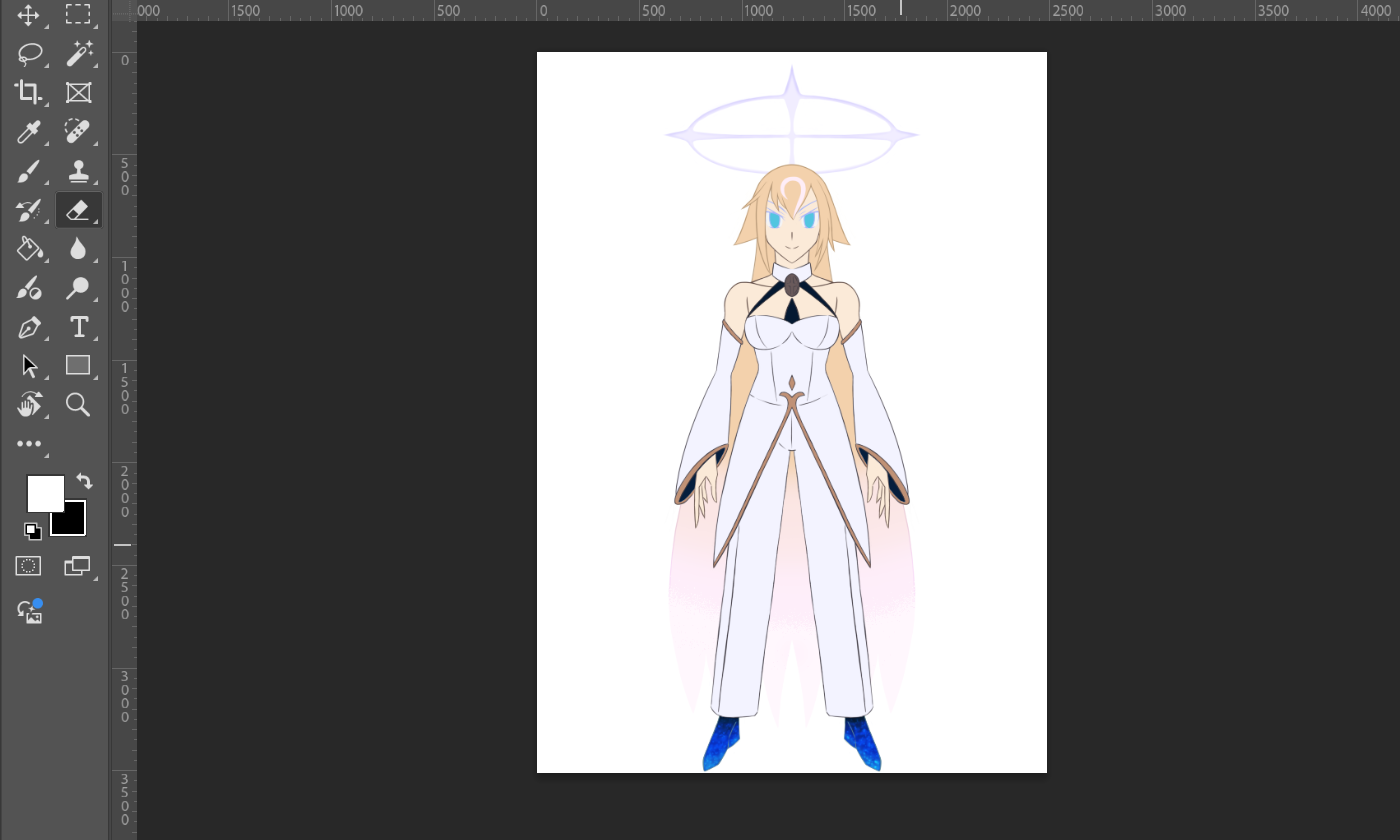Choose the Eyedropper tool
Viewport: 1400px width, 840px height.
tap(29, 132)
